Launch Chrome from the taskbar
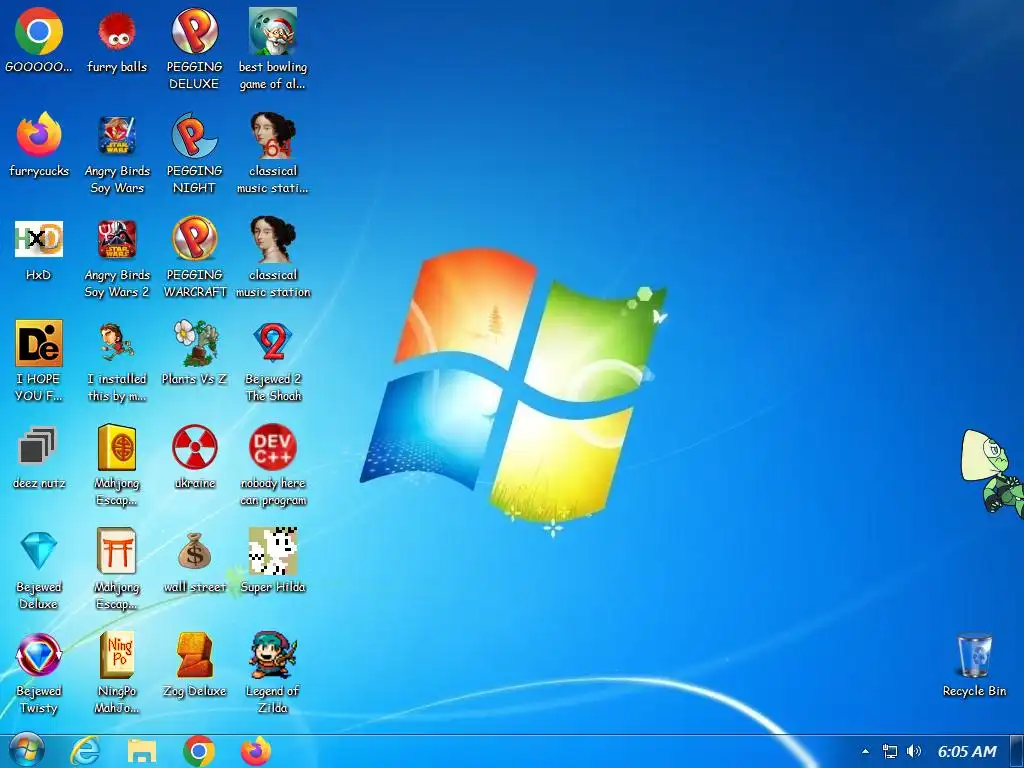1024x768 pixels. pos(199,752)
